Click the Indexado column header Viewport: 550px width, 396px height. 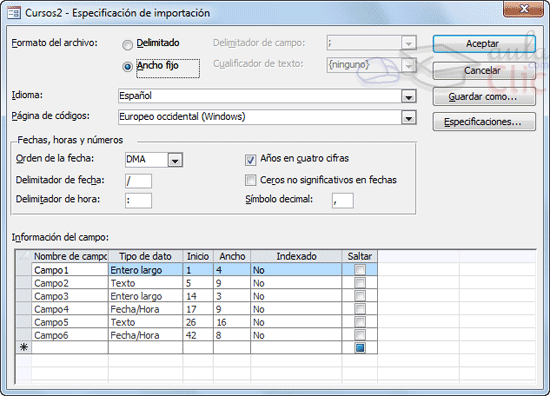click(296, 256)
